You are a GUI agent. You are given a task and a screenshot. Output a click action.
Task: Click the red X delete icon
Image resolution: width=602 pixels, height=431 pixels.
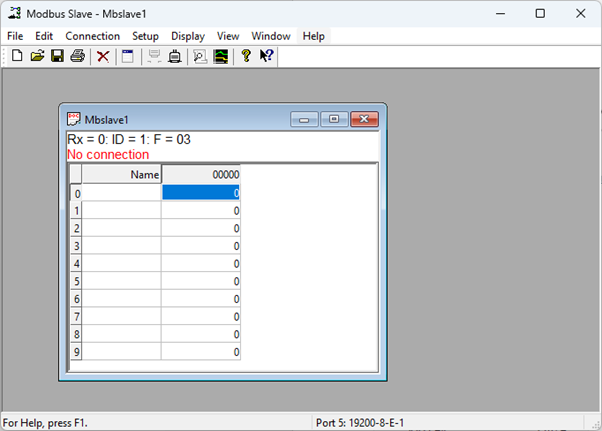point(103,56)
